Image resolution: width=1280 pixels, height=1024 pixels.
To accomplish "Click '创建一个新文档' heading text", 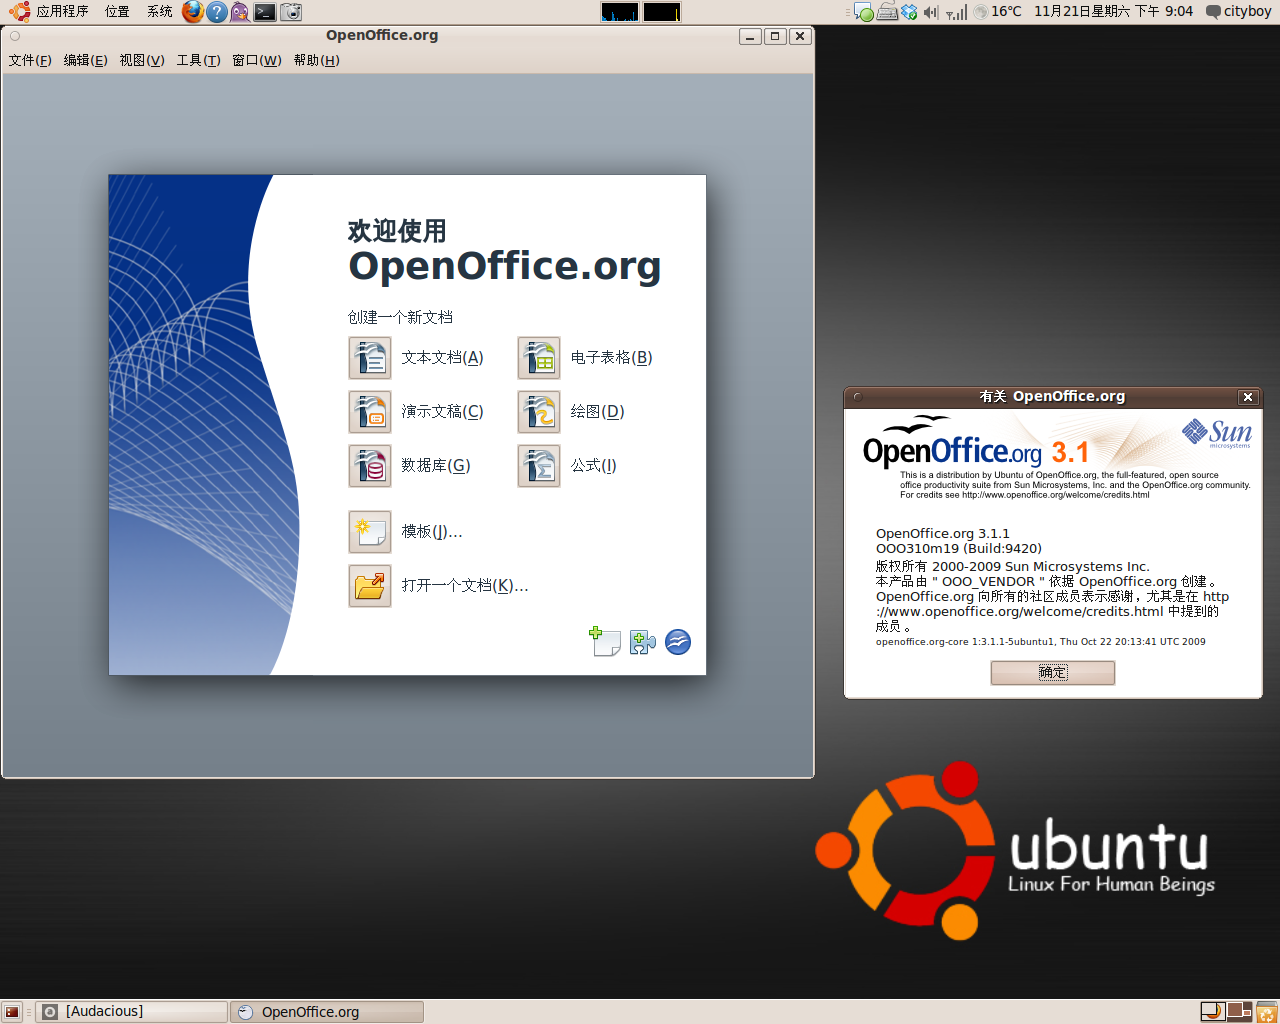I will [x=400, y=317].
